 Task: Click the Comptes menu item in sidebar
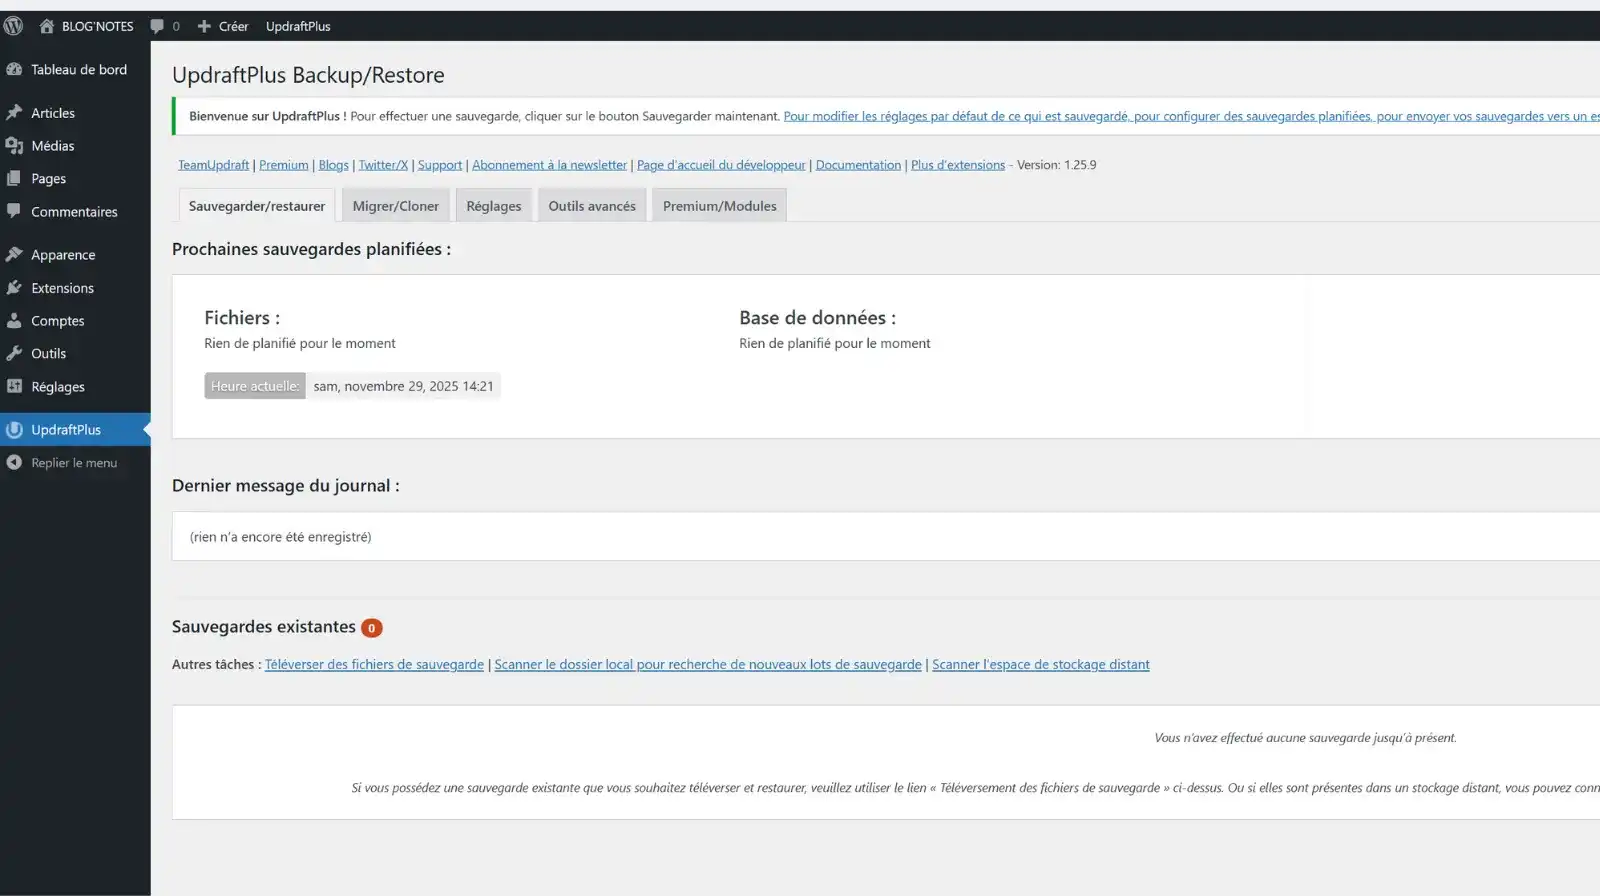[x=57, y=321]
